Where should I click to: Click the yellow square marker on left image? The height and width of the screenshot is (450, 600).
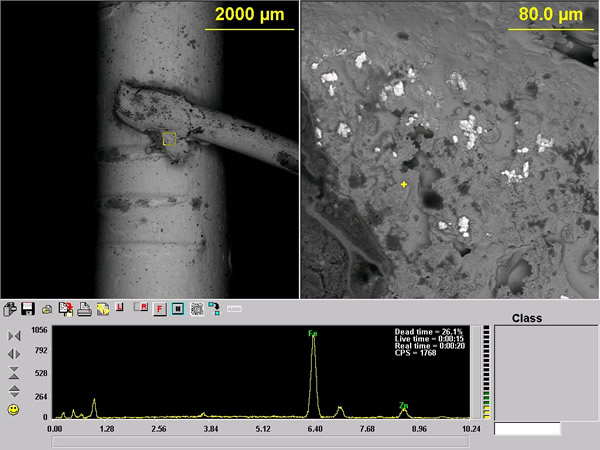(169, 139)
